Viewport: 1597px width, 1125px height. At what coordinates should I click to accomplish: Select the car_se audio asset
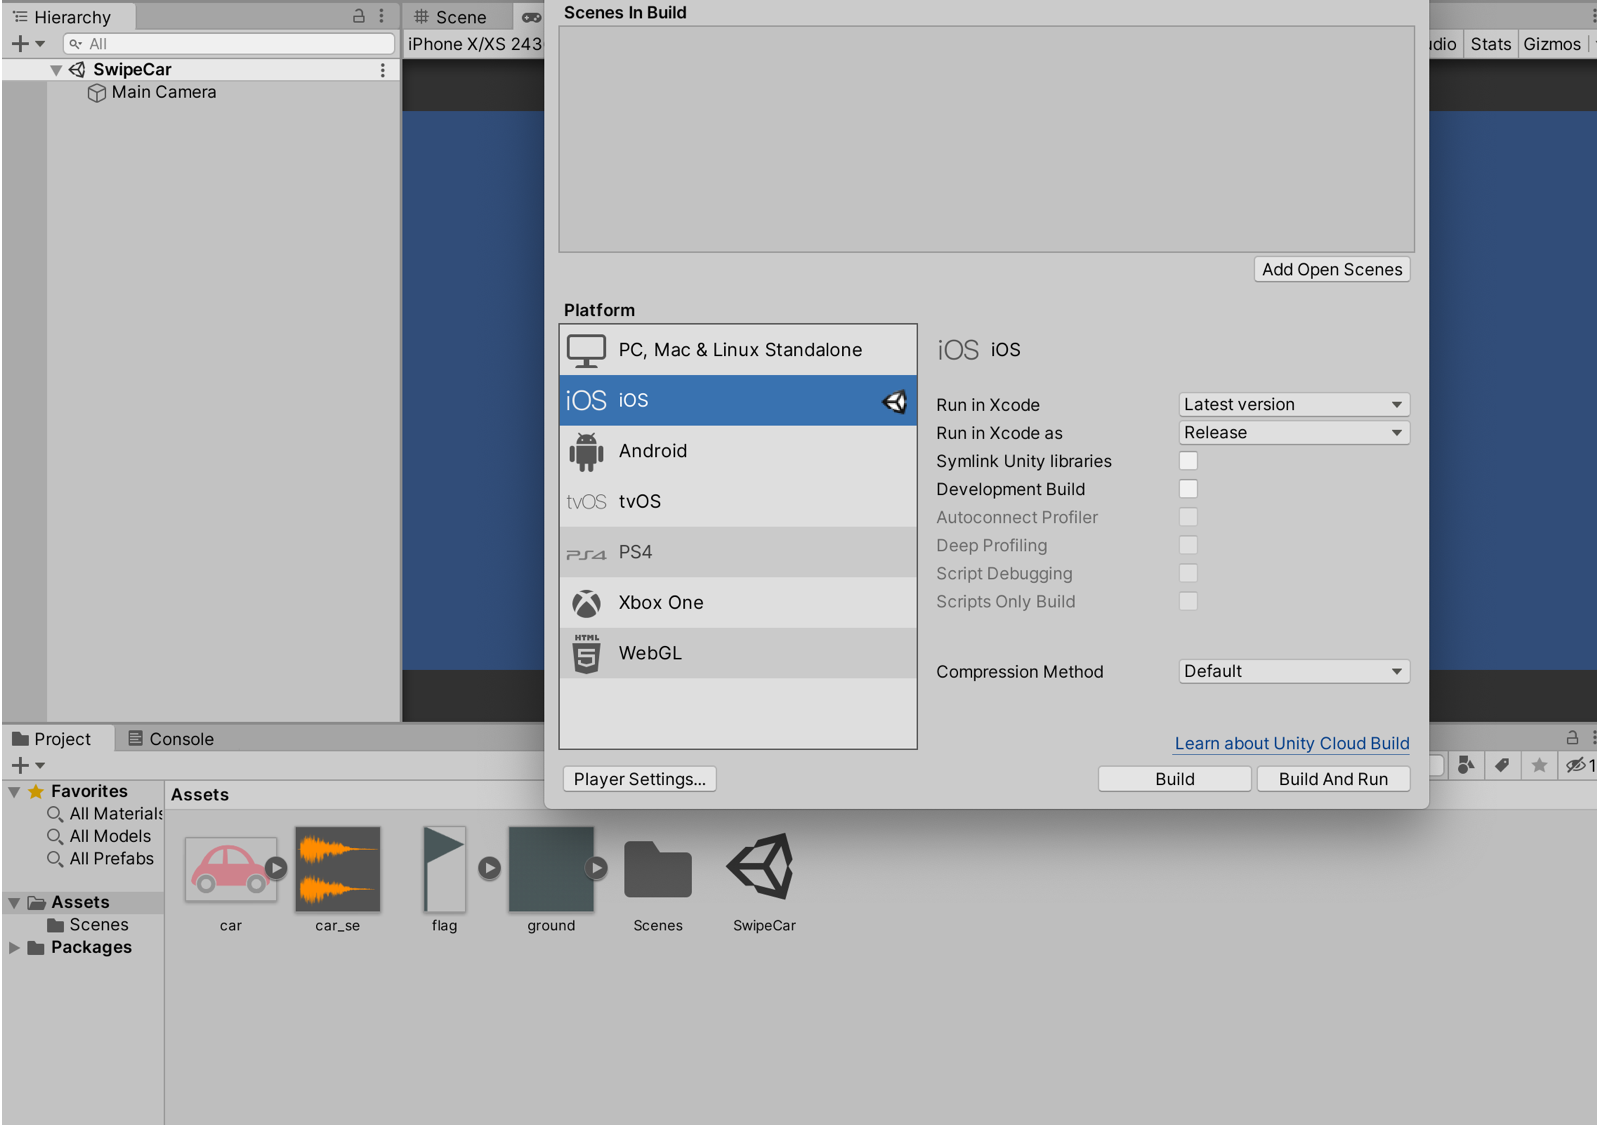click(x=338, y=869)
